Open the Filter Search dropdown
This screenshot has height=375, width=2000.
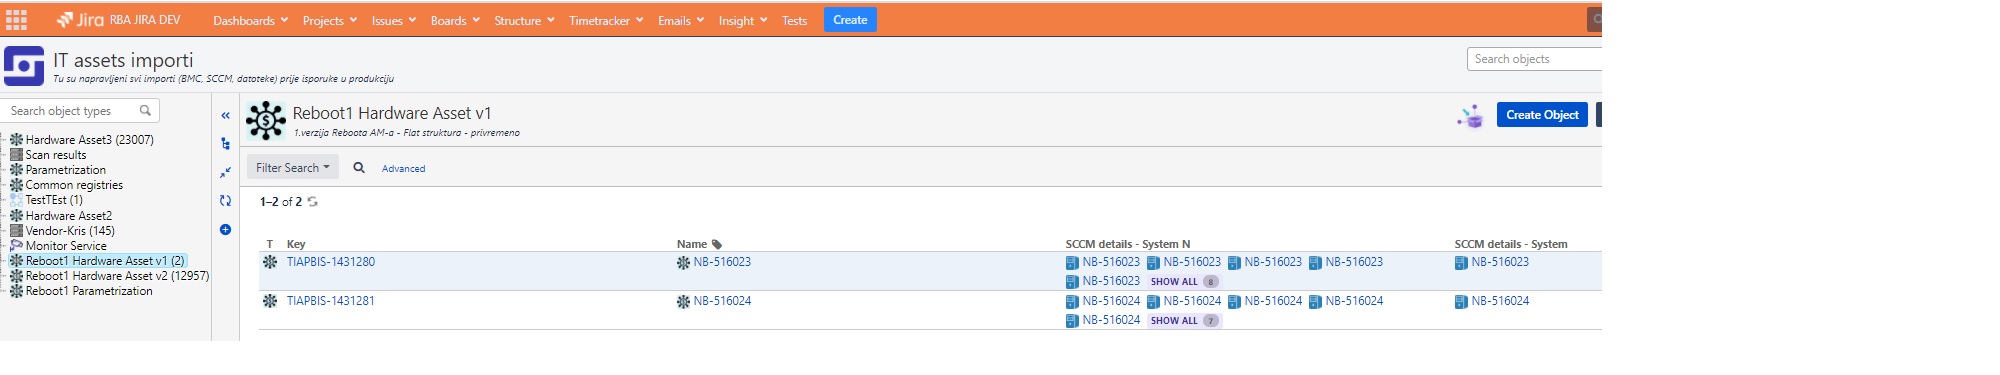pos(293,168)
